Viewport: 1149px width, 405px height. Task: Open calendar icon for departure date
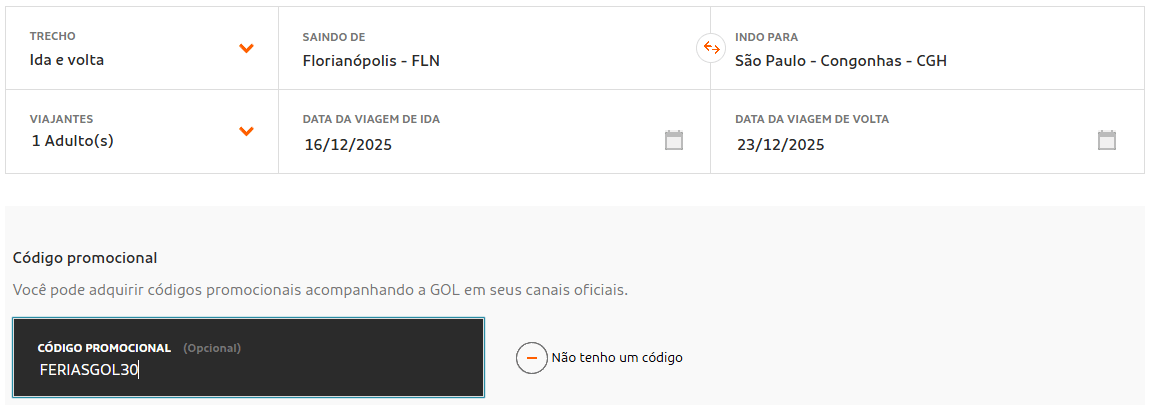674,140
